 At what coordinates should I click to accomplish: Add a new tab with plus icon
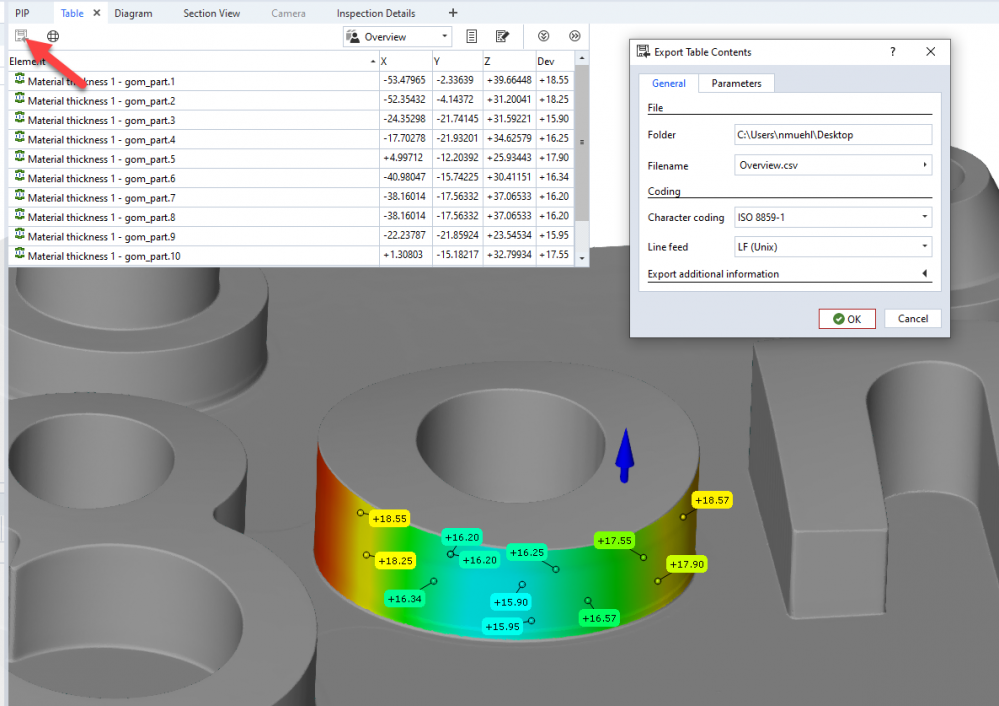(x=453, y=13)
